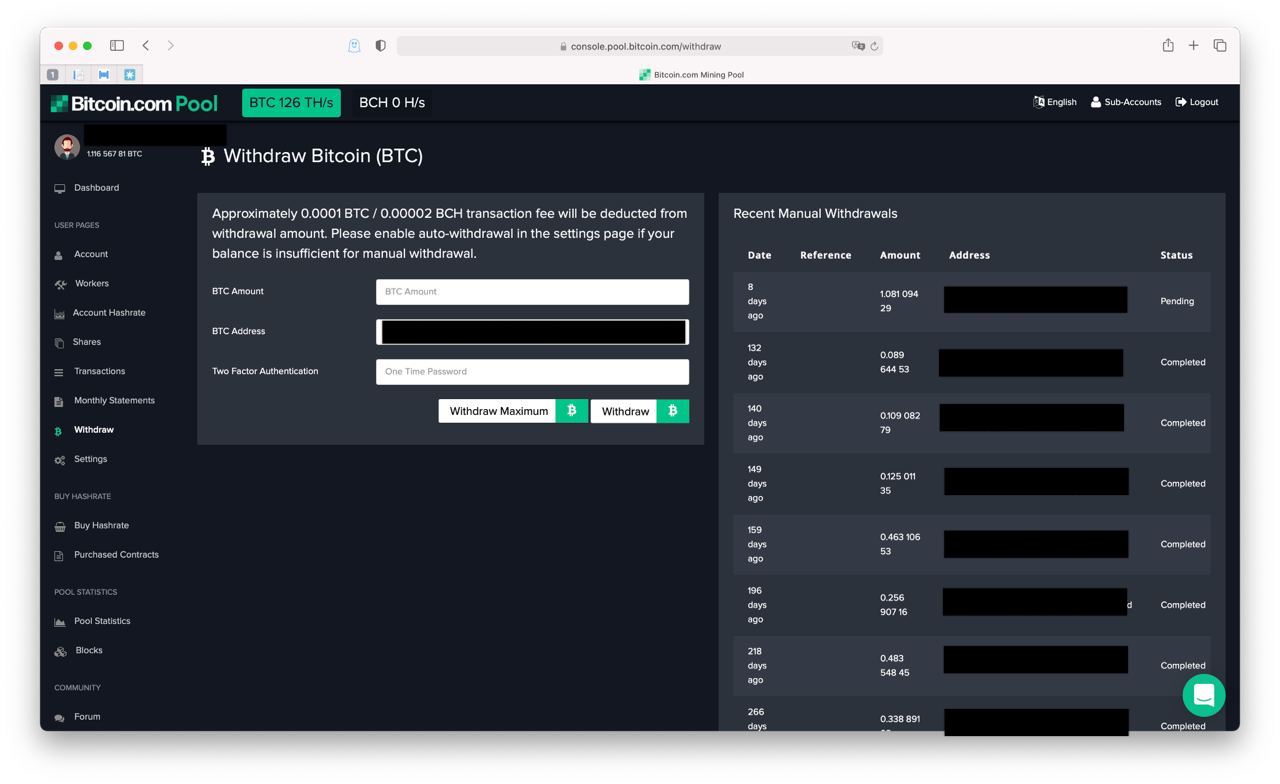The image size is (1280, 784).
Task: Open the Settings gears icon
Action: [x=60, y=460]
